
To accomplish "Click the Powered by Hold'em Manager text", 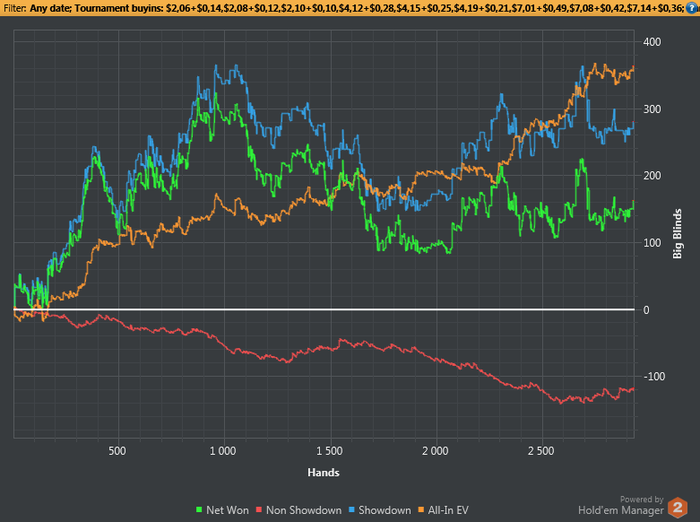I will [x=621, y=505].
